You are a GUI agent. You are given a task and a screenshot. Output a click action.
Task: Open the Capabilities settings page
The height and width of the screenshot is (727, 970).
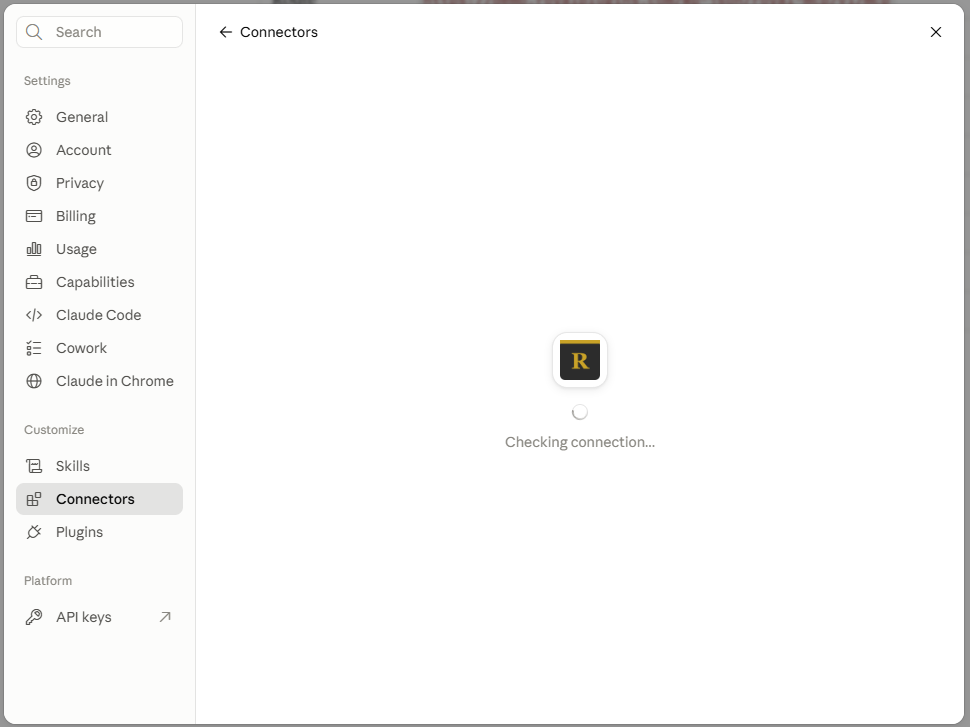[x=100, y=282]
